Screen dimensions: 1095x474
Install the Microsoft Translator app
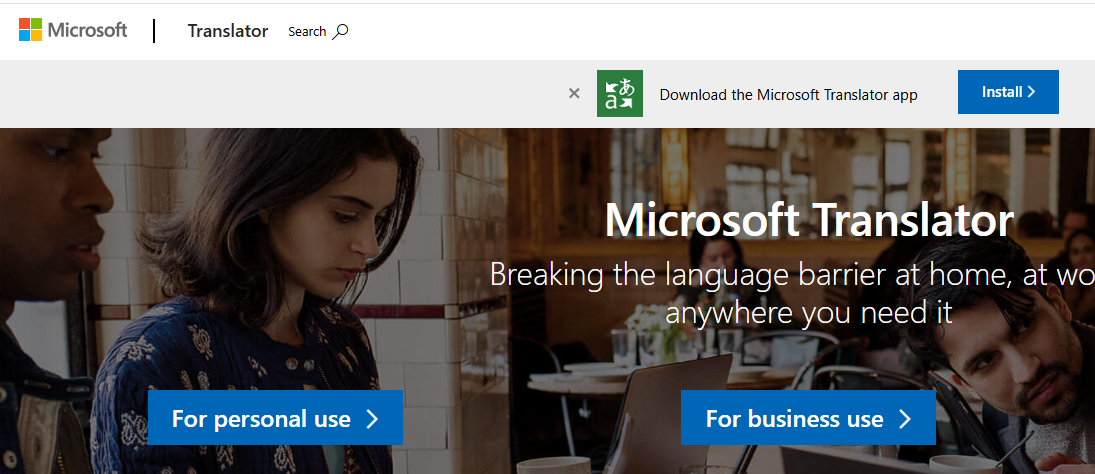coord(1008,91)
